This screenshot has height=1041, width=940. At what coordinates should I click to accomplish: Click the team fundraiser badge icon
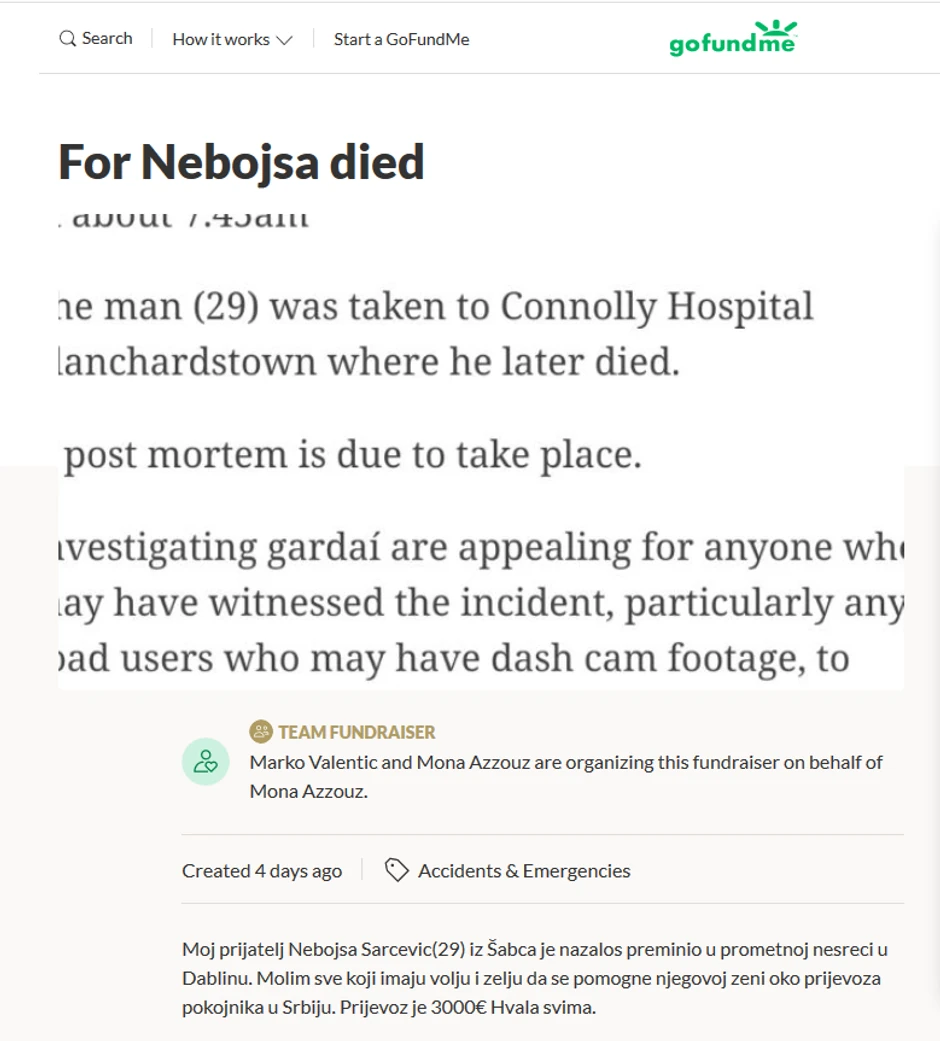[261, 732]
